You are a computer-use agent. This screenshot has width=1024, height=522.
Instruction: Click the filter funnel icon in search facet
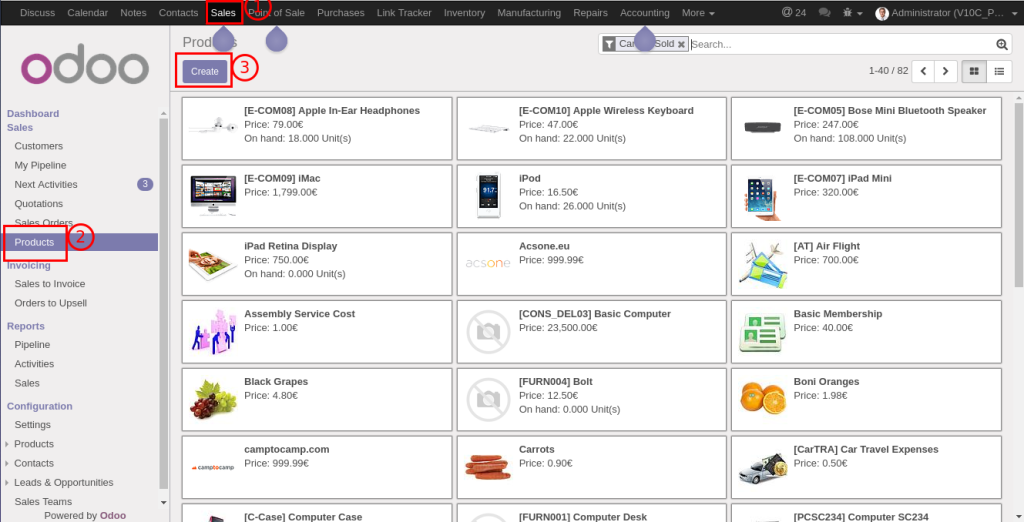609,44
